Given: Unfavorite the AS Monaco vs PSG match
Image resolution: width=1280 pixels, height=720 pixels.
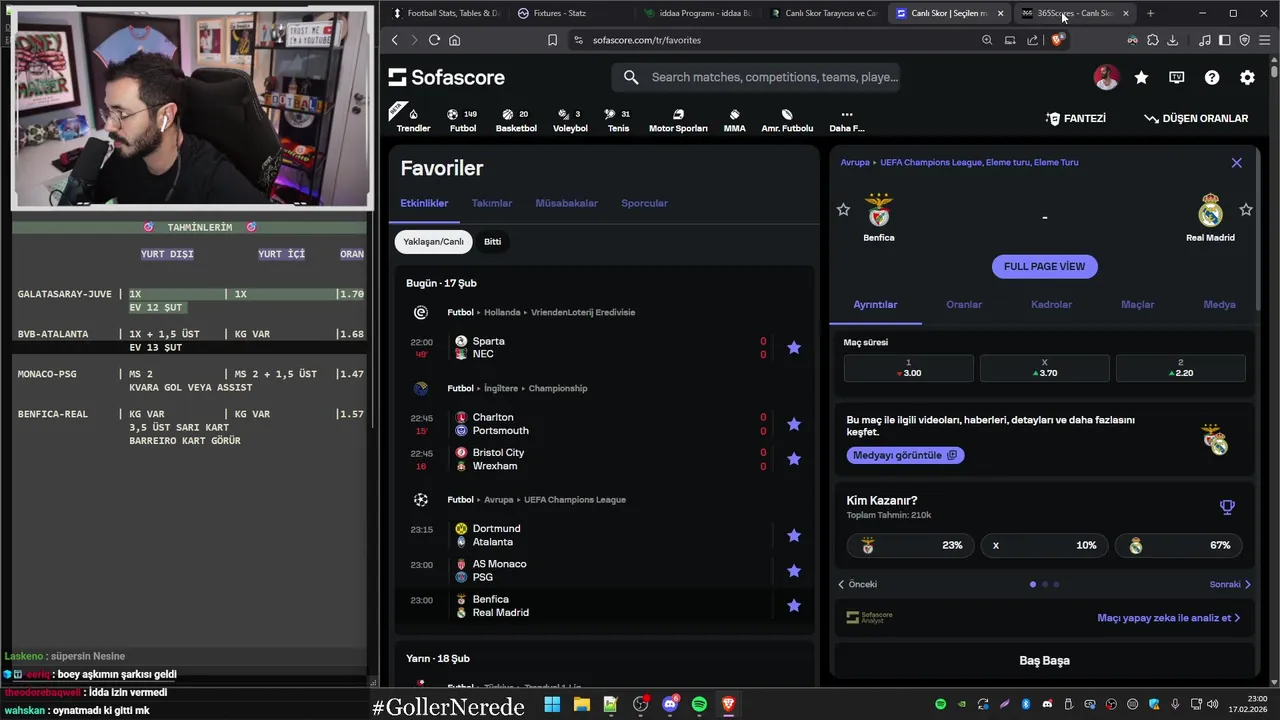Looking at the screenshot, I should tap(794, 570).
